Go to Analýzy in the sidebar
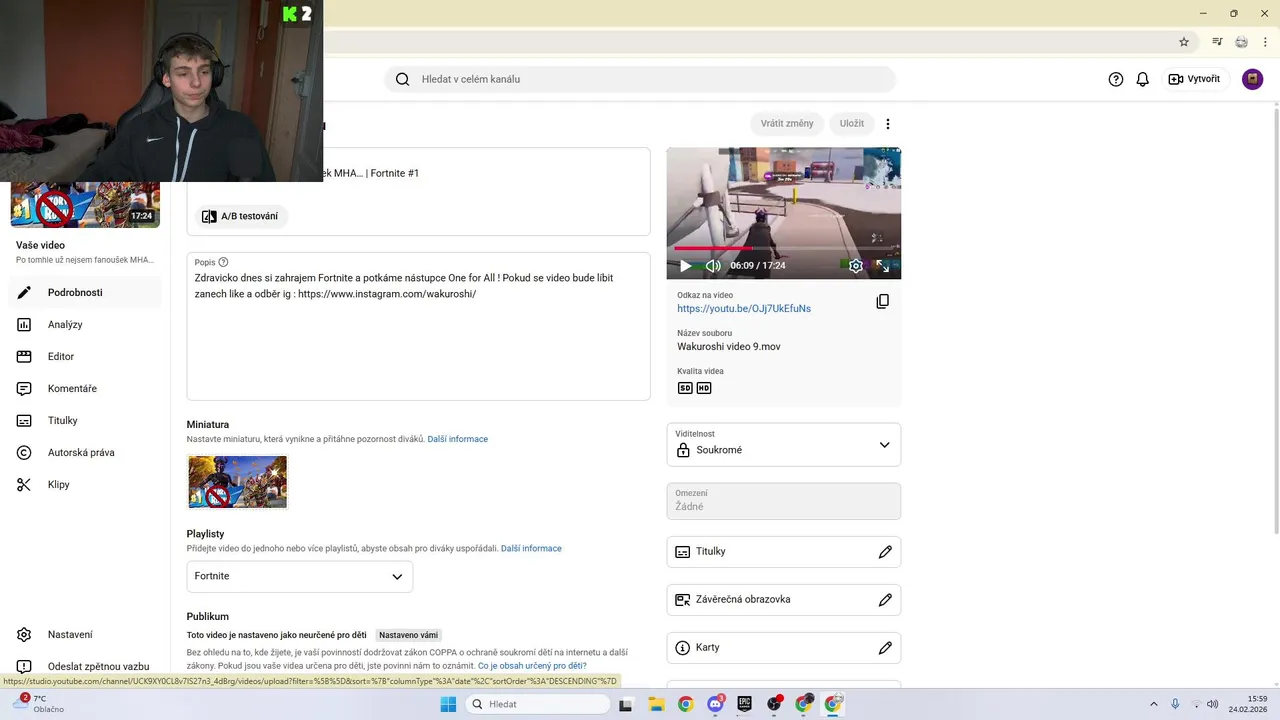This screenshot has width=1280, height=720. click(85, 324)
